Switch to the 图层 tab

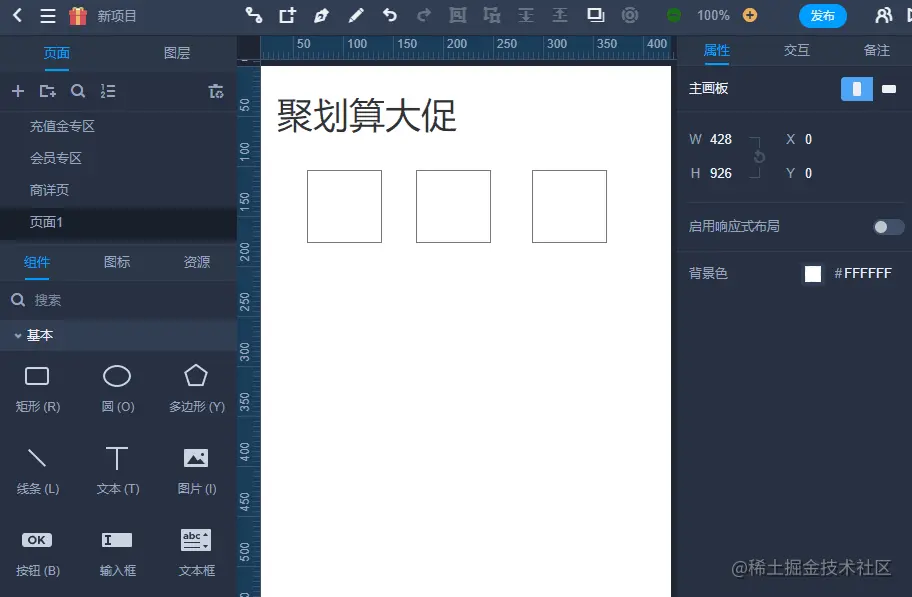(177, 52)
